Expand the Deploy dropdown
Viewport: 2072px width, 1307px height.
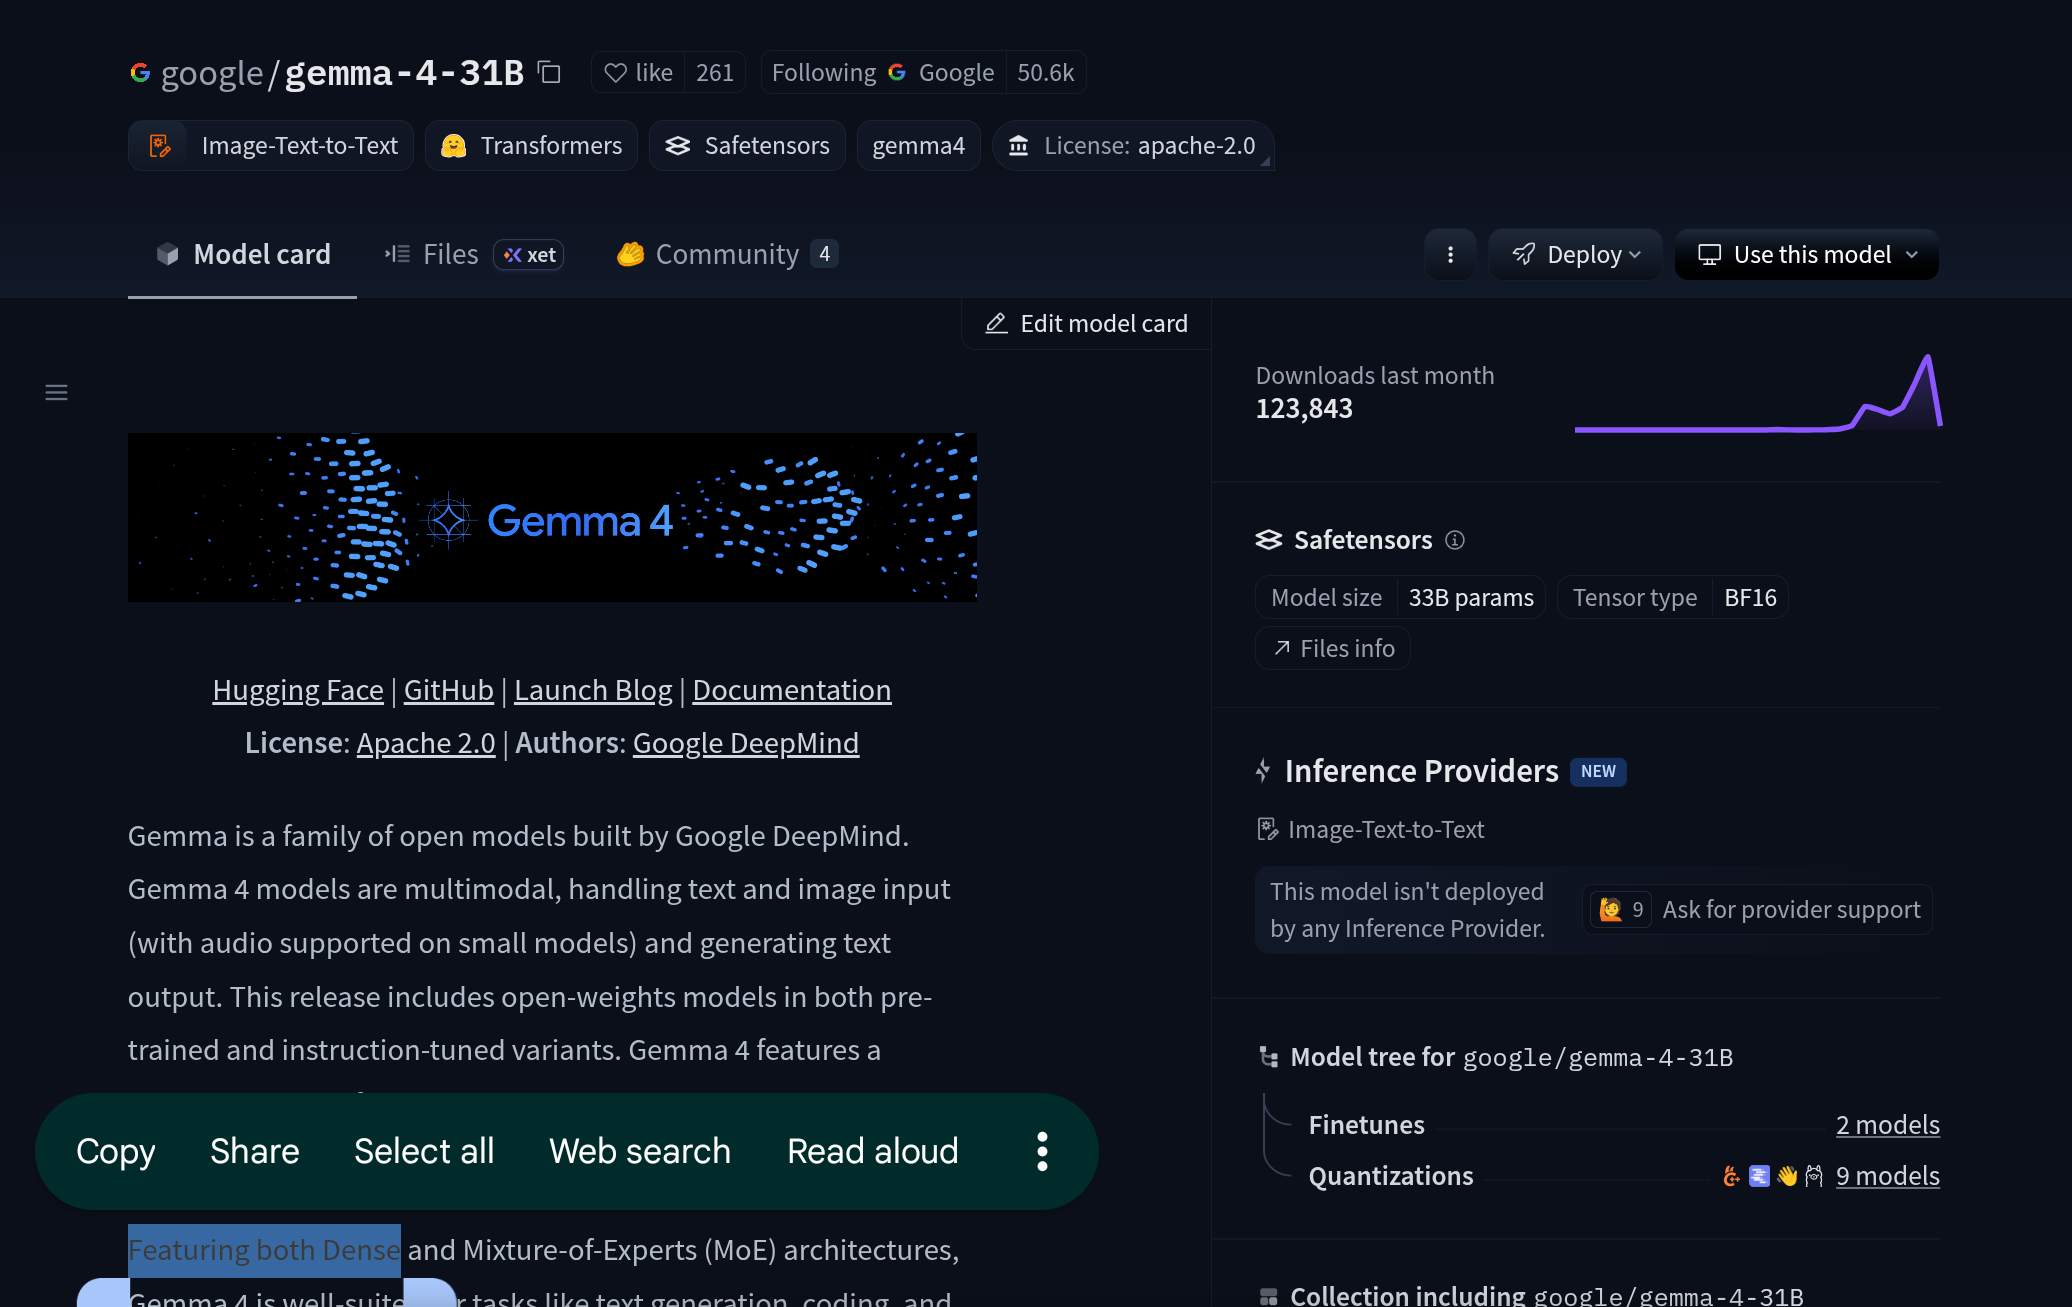tap(1575, 254)
